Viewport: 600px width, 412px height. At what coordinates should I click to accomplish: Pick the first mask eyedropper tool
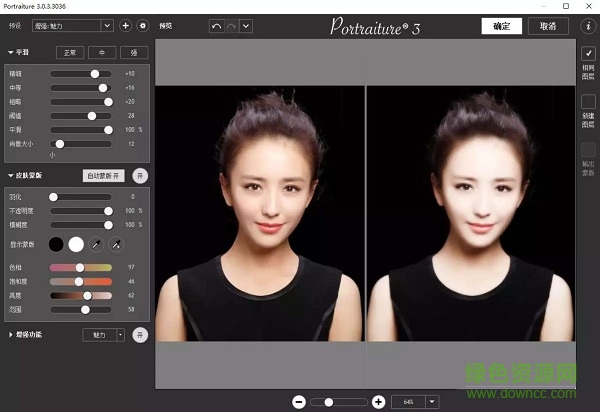[x=98, y=244]
